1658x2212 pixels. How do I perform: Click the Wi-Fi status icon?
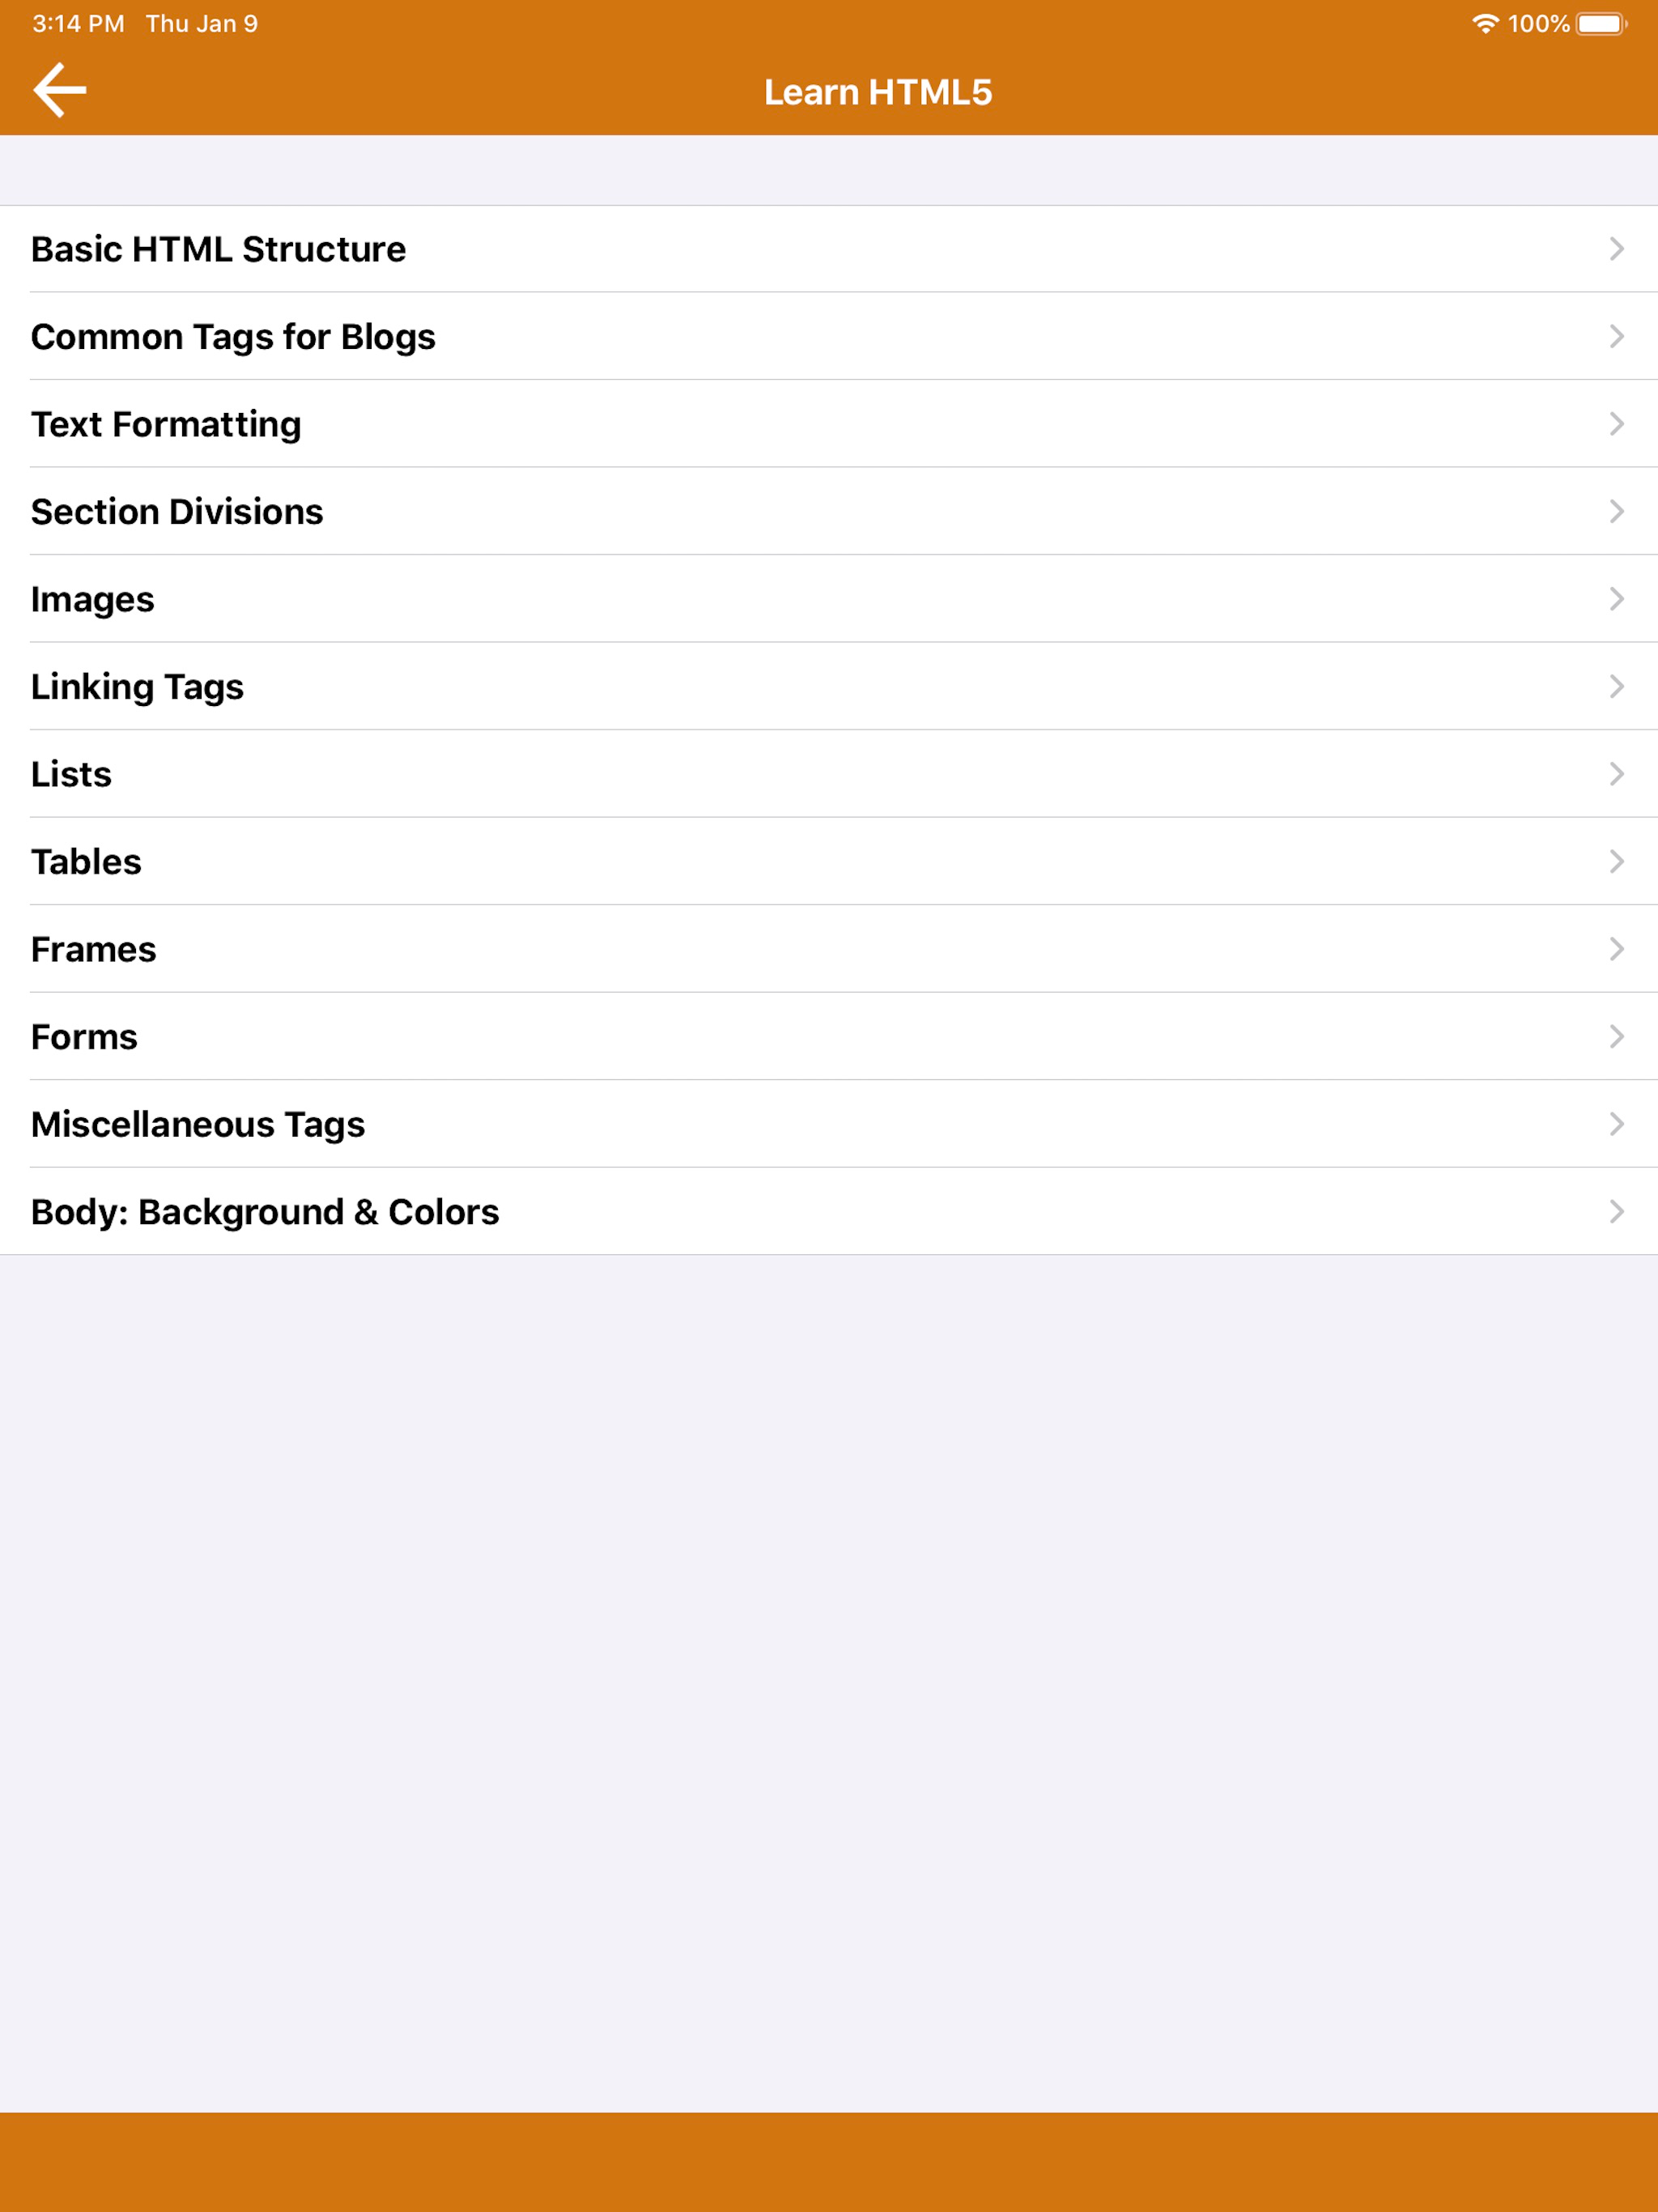coord(1485,24)
